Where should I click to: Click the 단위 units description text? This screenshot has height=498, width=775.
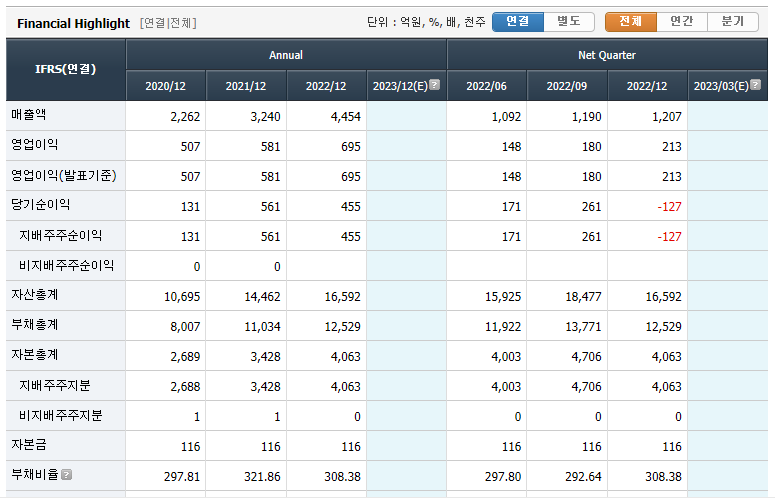(426, 22)
